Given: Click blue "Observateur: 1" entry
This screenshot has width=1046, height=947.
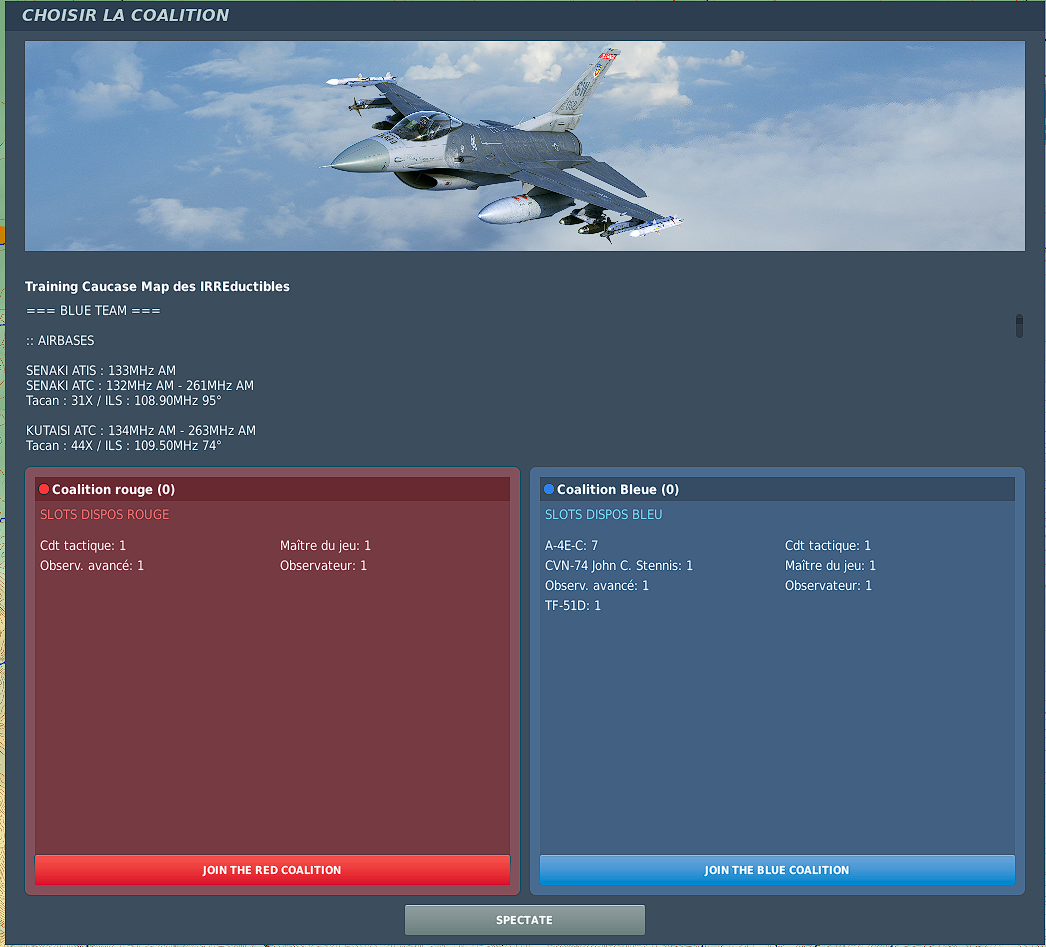Looking at the screenshot, I should click(829, 586).
